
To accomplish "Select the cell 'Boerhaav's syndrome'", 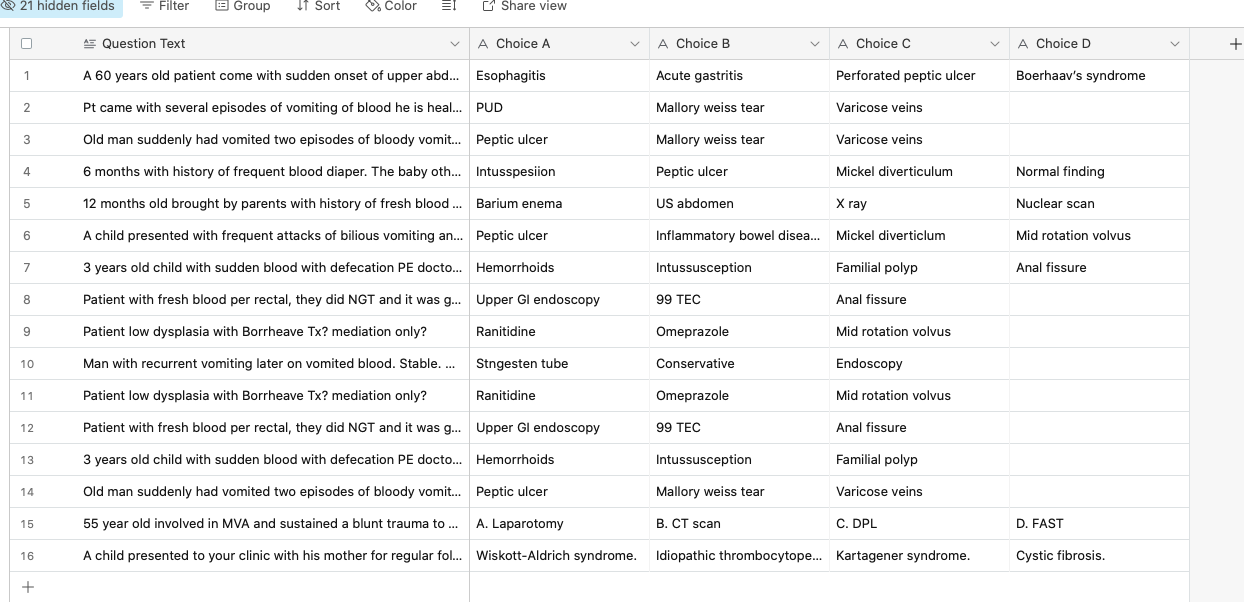I will (x=1099, y=76).
